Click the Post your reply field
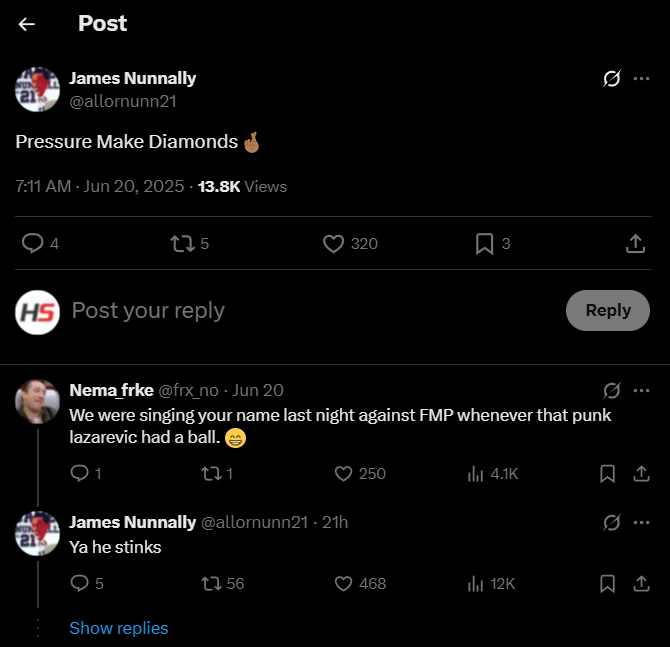The image size is (670, 647). click(300, 311)
